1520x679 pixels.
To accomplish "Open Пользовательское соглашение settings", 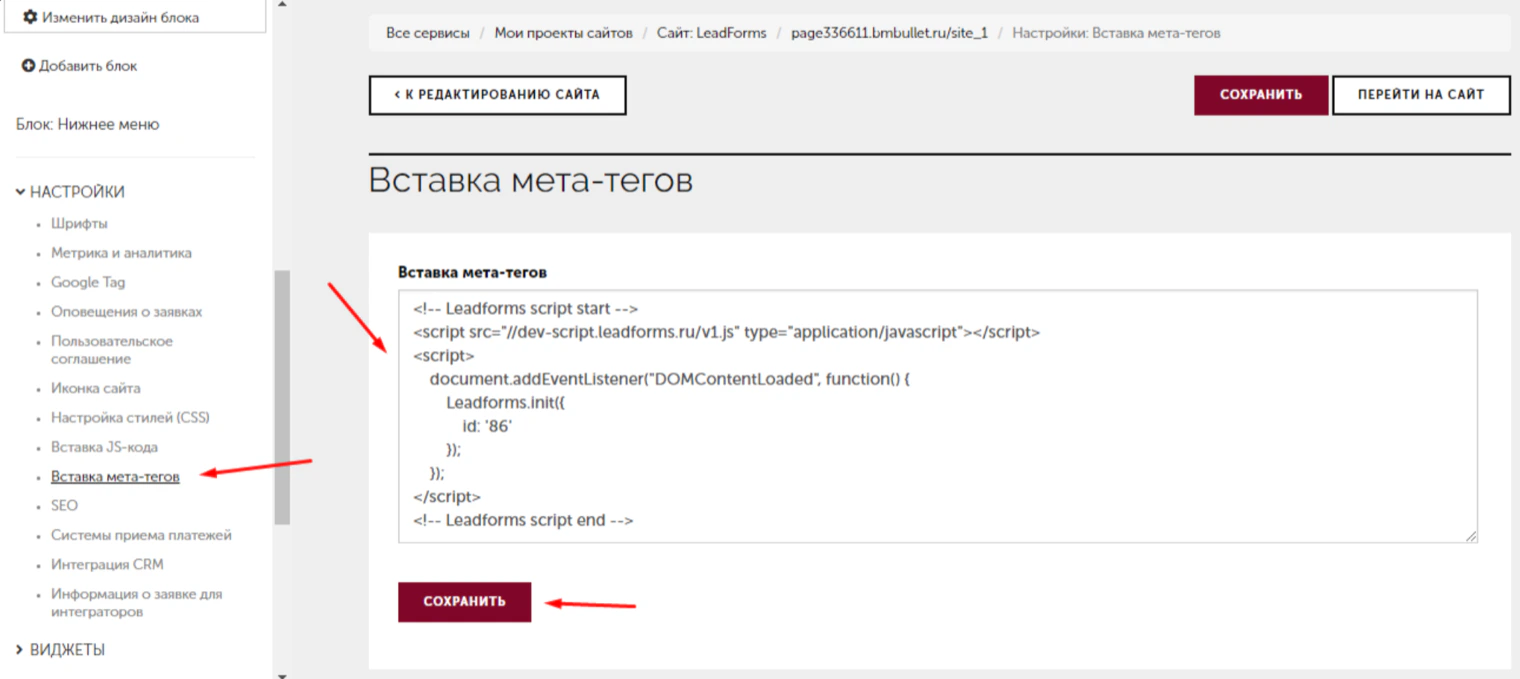I will (112, 350).
